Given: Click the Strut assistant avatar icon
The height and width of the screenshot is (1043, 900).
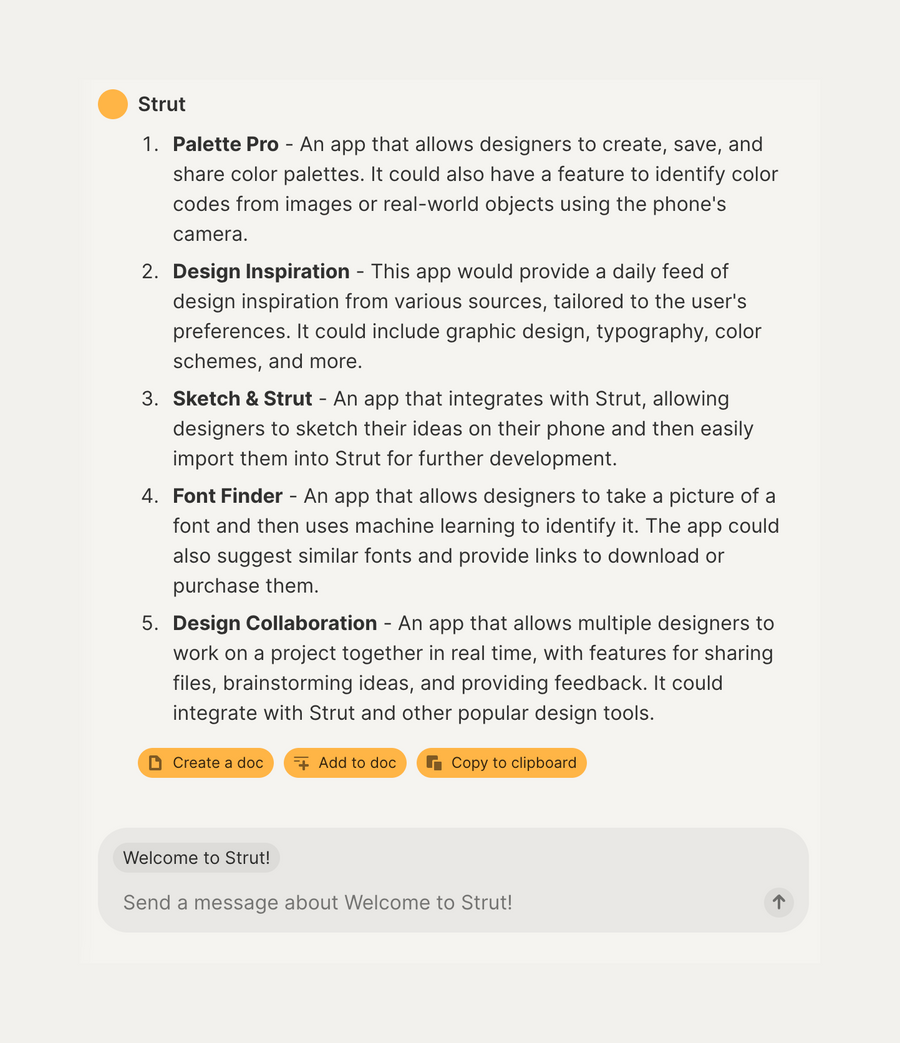Looking at the screenshot, I should pos(112,104).
